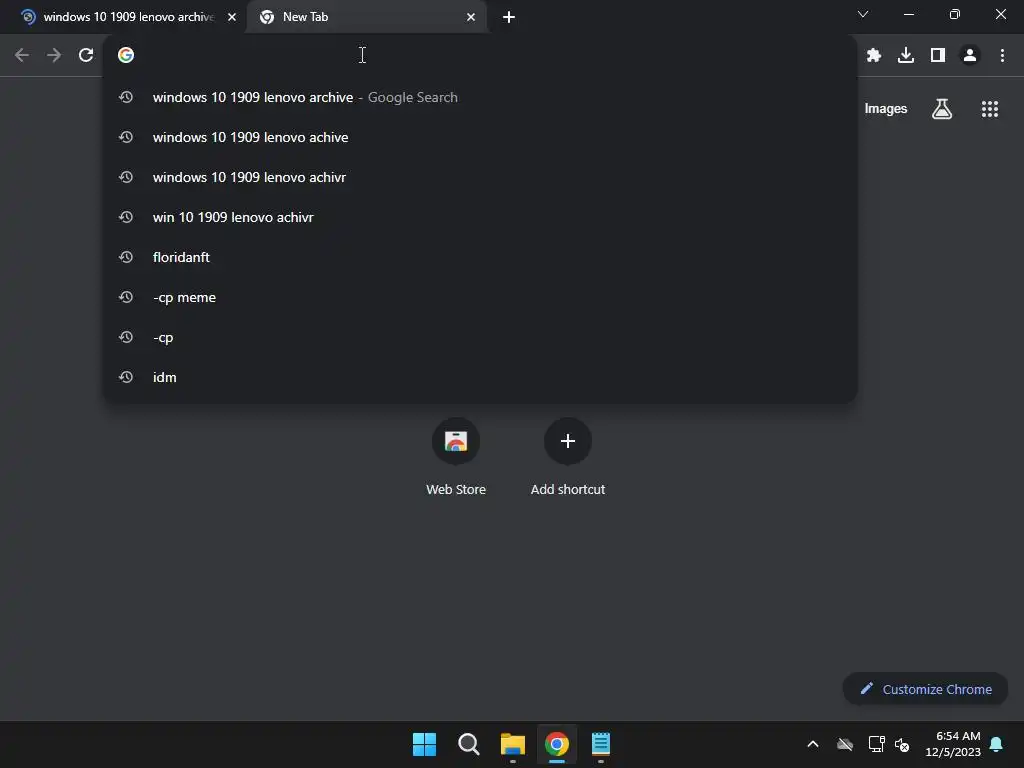Image resolution: width=1024 pixels, height=768 pixels.
Task: Show hidden system tray icons
Action: [813, 744]
